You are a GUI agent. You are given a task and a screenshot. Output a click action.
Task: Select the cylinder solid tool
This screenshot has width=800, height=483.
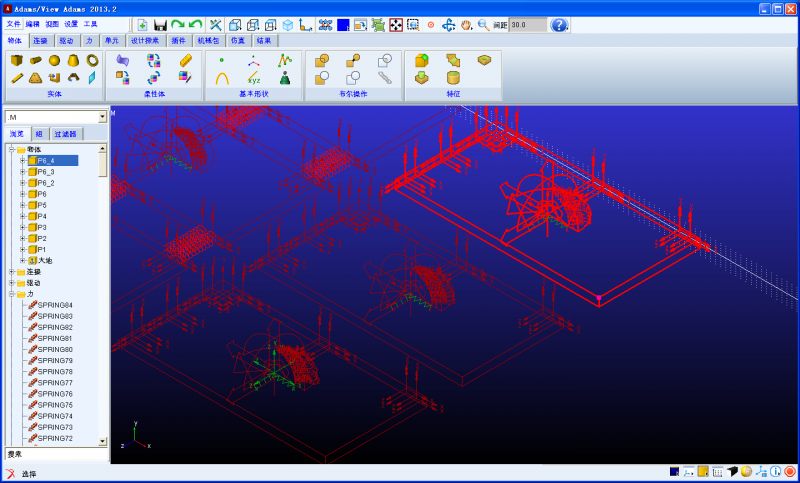35,61
